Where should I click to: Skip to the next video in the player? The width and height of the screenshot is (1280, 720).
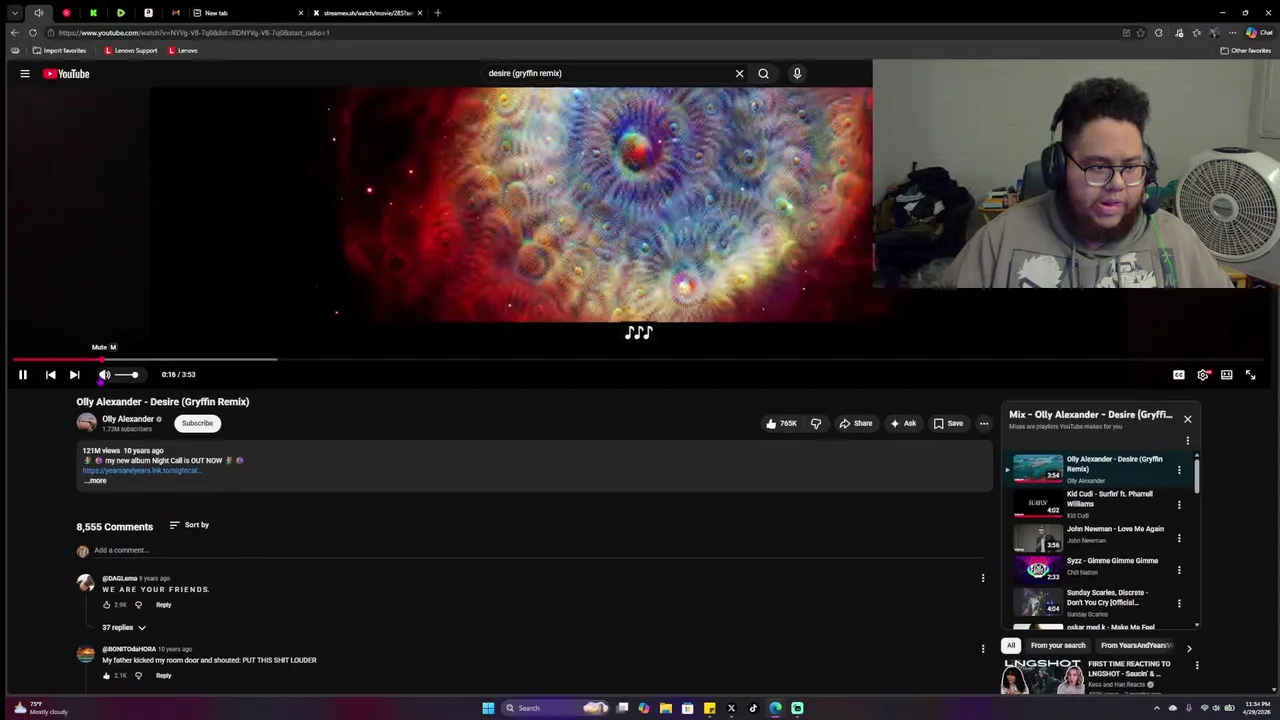point(74,375)
